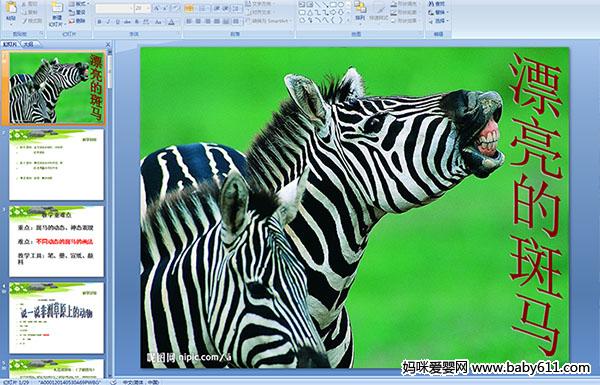Image resolution: width=600 pixels, height=385 pixels.
Task: Switch to the Slides tab
Action: [x=10, y=44]
